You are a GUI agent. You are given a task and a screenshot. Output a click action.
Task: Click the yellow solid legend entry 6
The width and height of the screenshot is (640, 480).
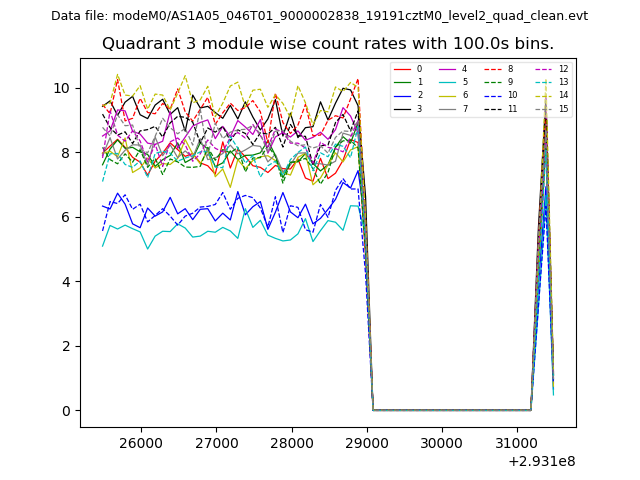click(x=446, y=95)
